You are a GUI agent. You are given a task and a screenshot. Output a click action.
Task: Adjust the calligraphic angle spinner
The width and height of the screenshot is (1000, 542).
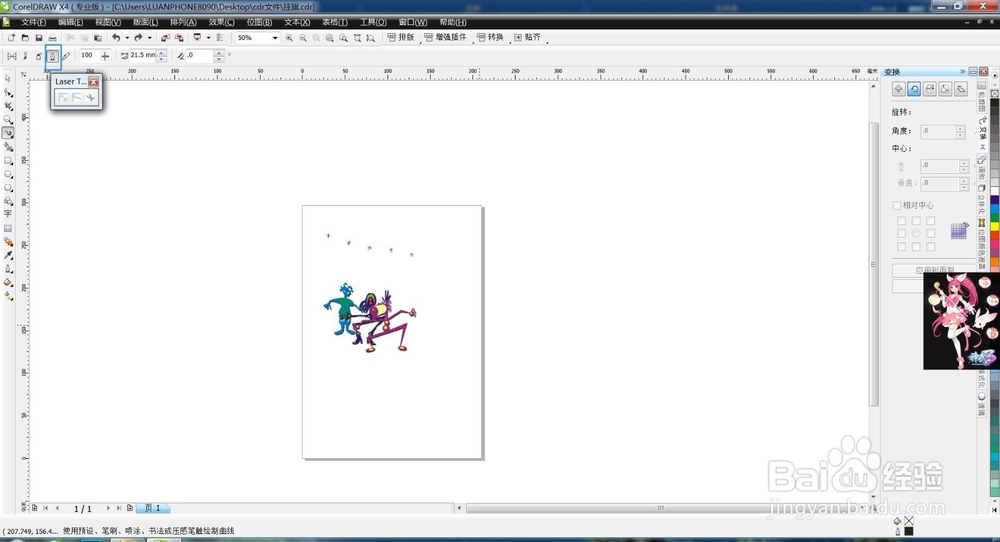coord(219,56)
